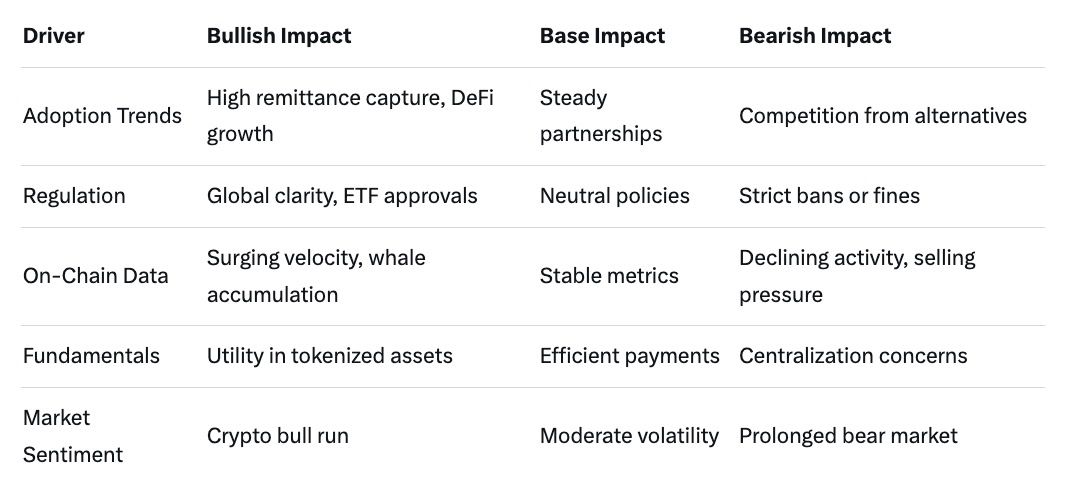Click the 'Global clarity, ETF approvals' cell
The image size is (1076, 496).
point(342,196)
